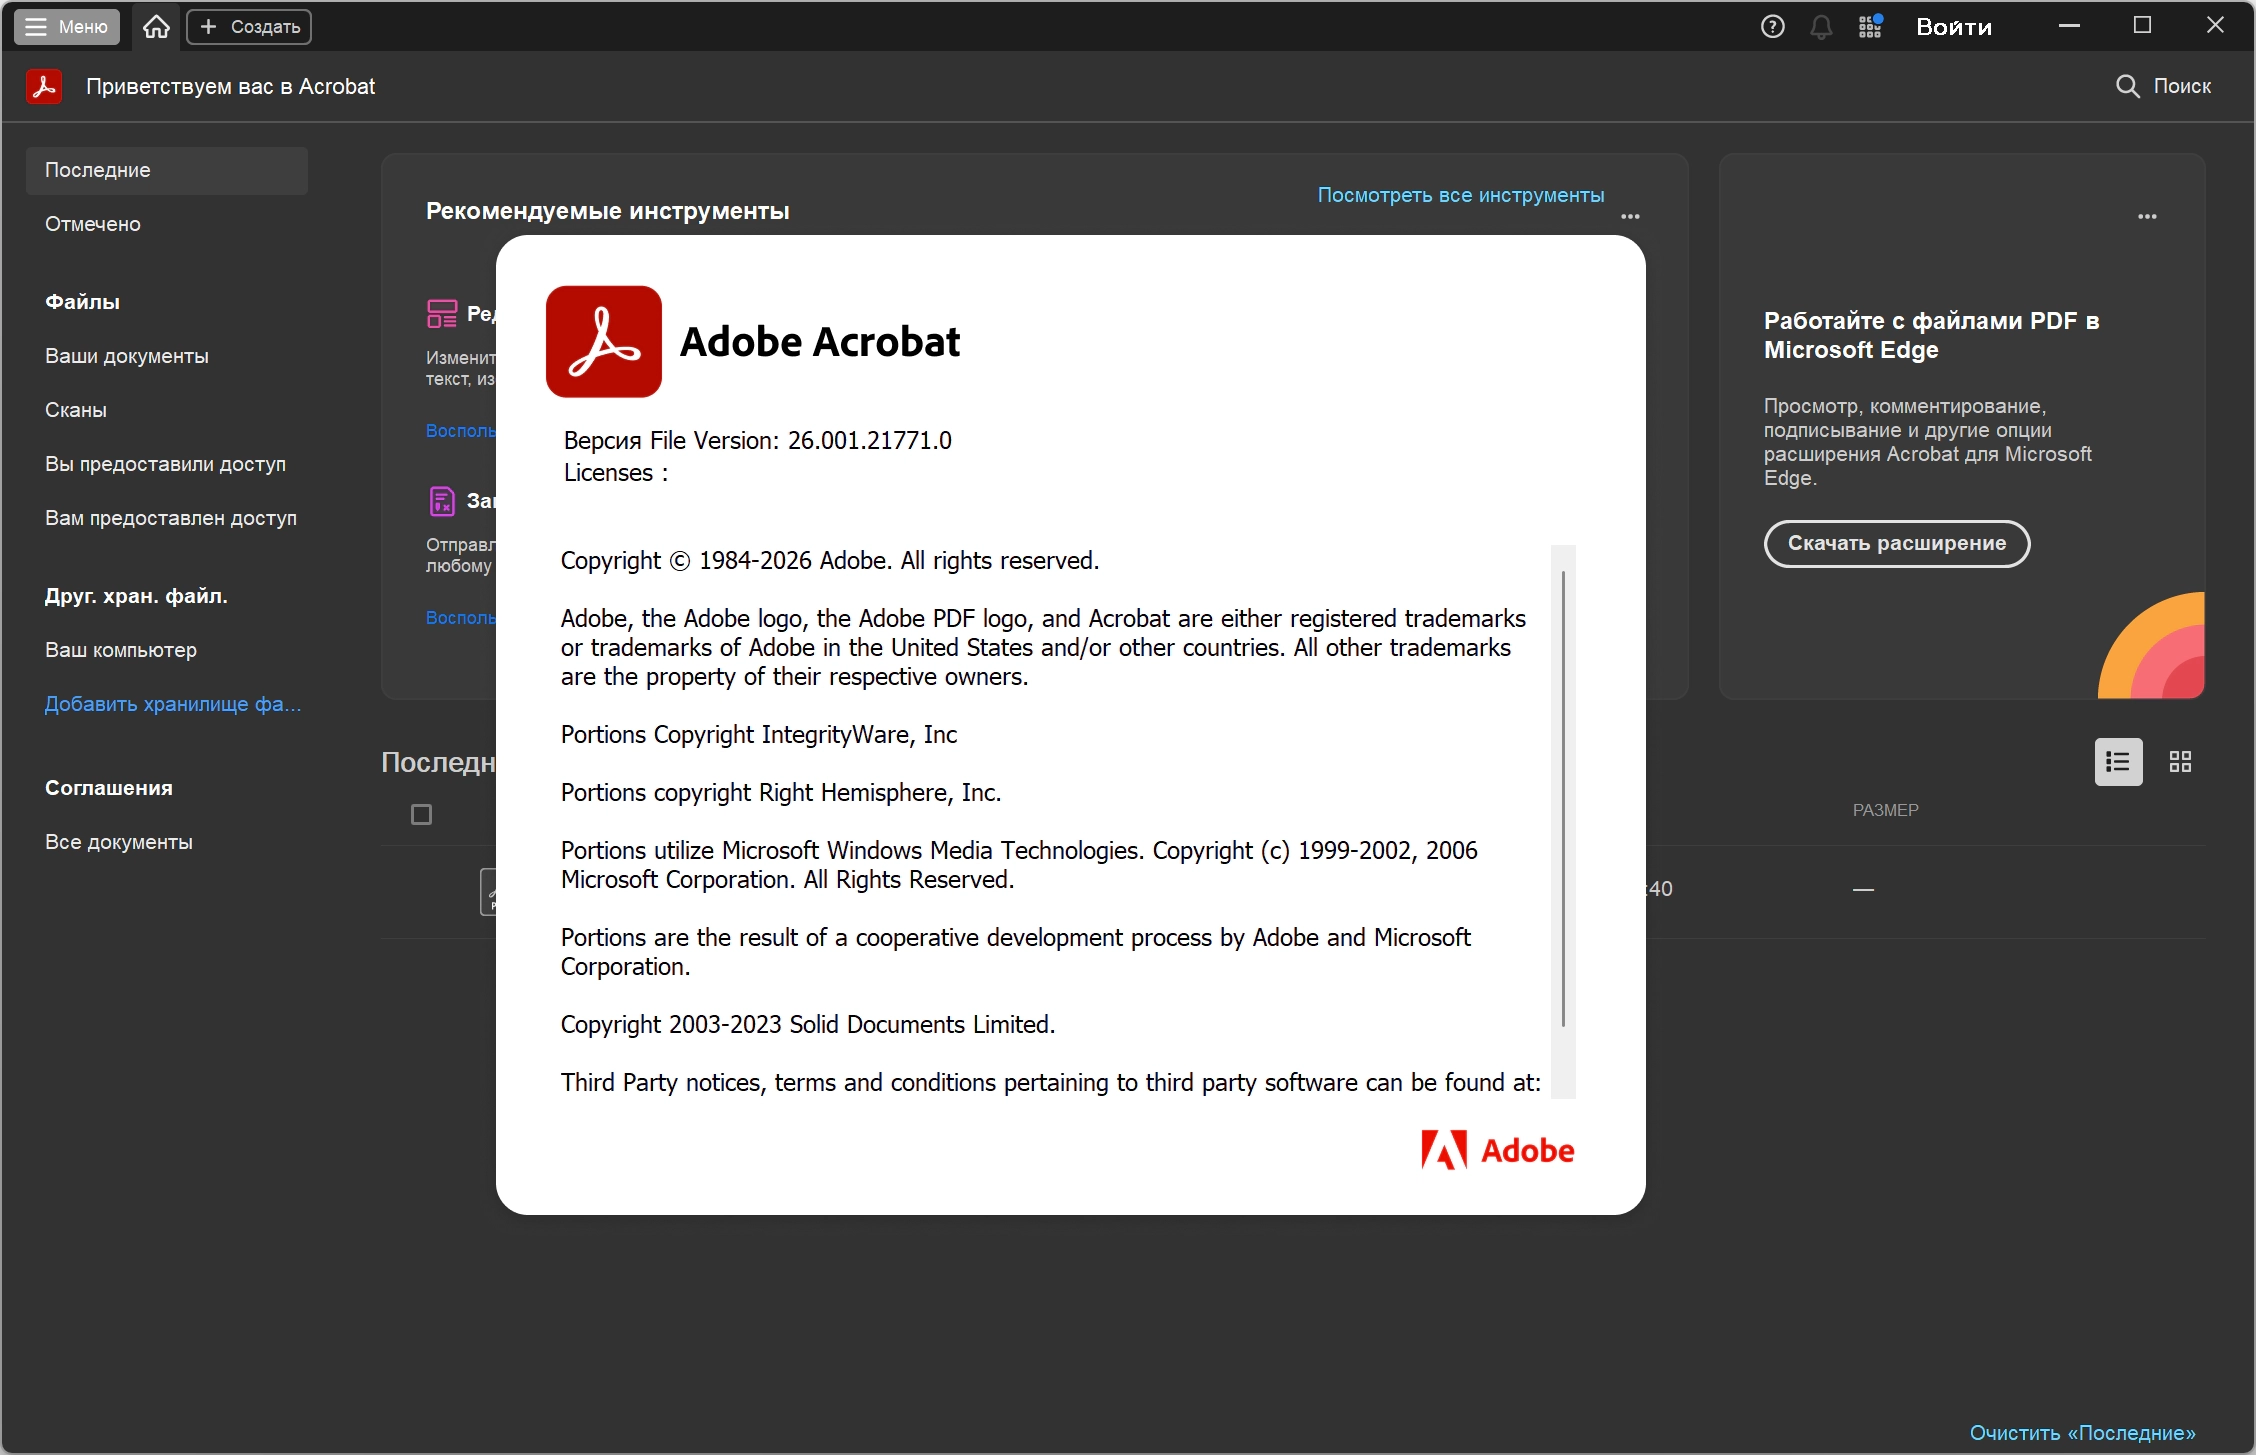The width and height of the screenshot is (2256, 1455).
Task: Open three-dot menu on Edge promo card
Action: coord(2147,216)
